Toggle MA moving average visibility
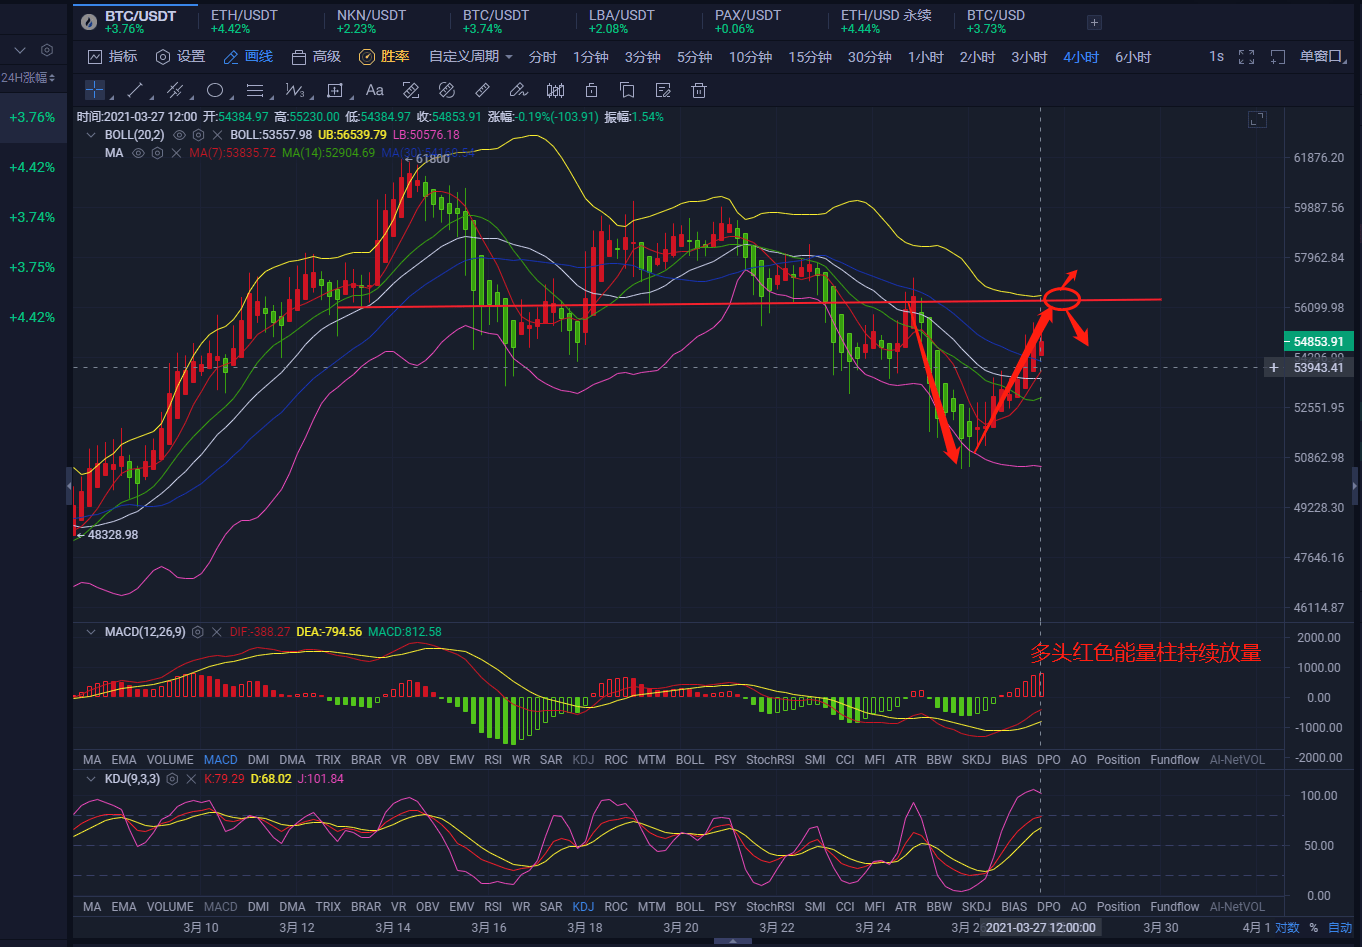The width and height of the screenshot is (1362, 947). pos(138,152)
